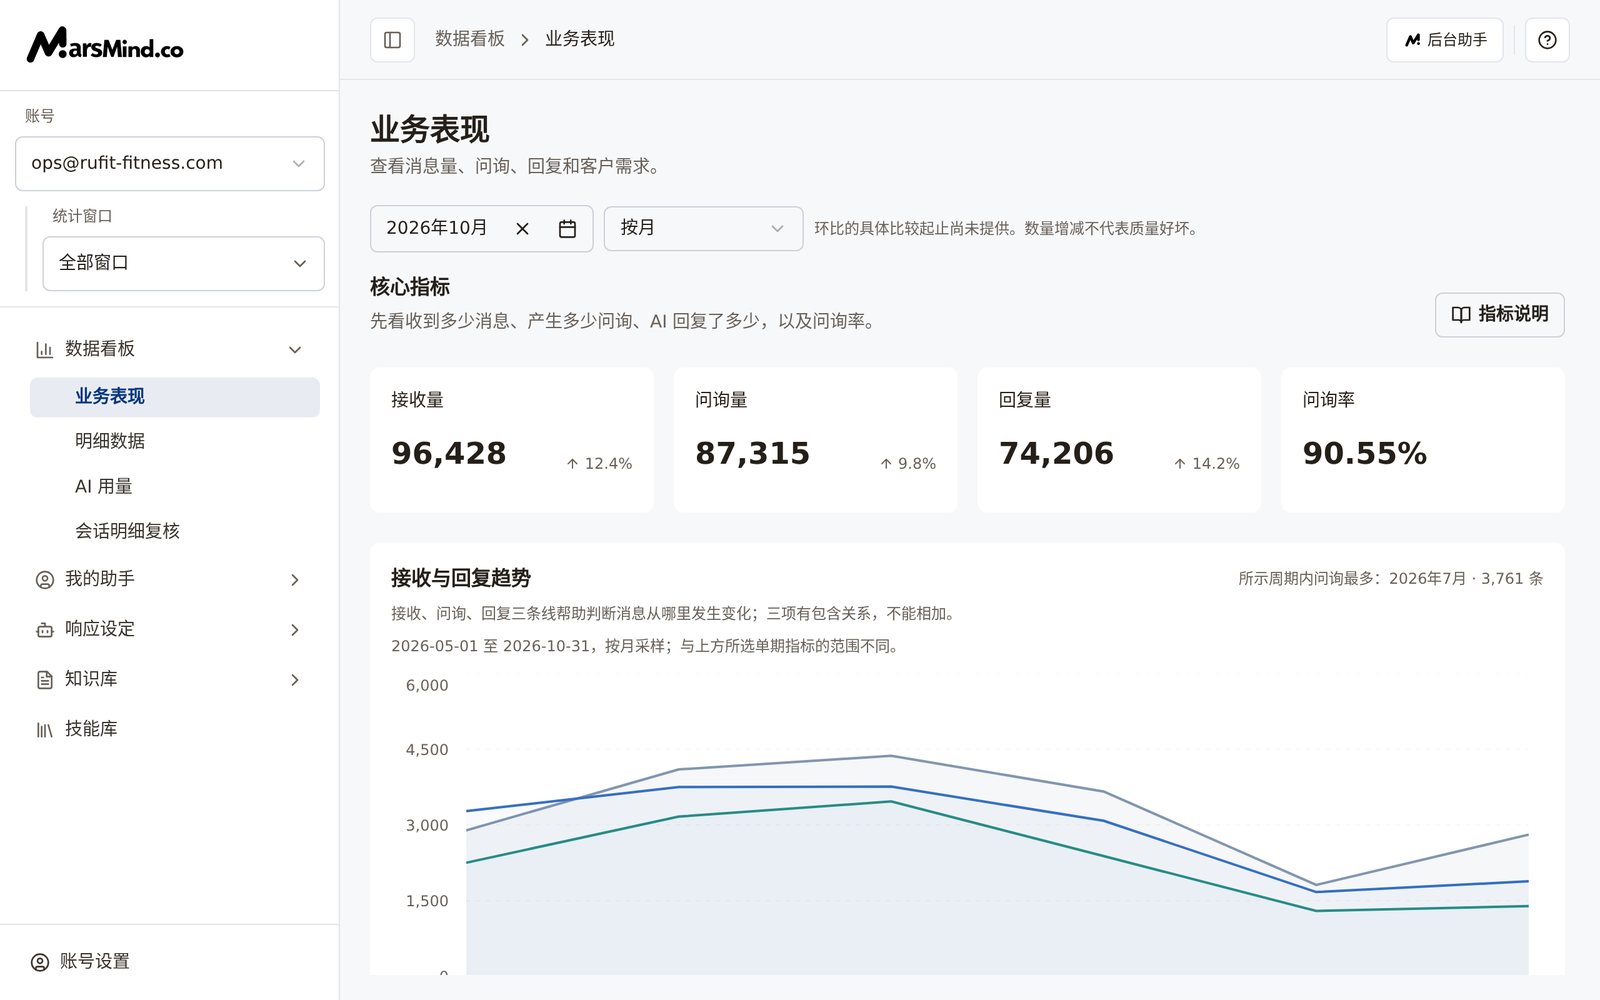Image resolution: width=1600 pixels, height=1000 pixels.
Task: Click the 接收与回复趋势 chart title
Action: pyautogui.click(x=461, y=578)
